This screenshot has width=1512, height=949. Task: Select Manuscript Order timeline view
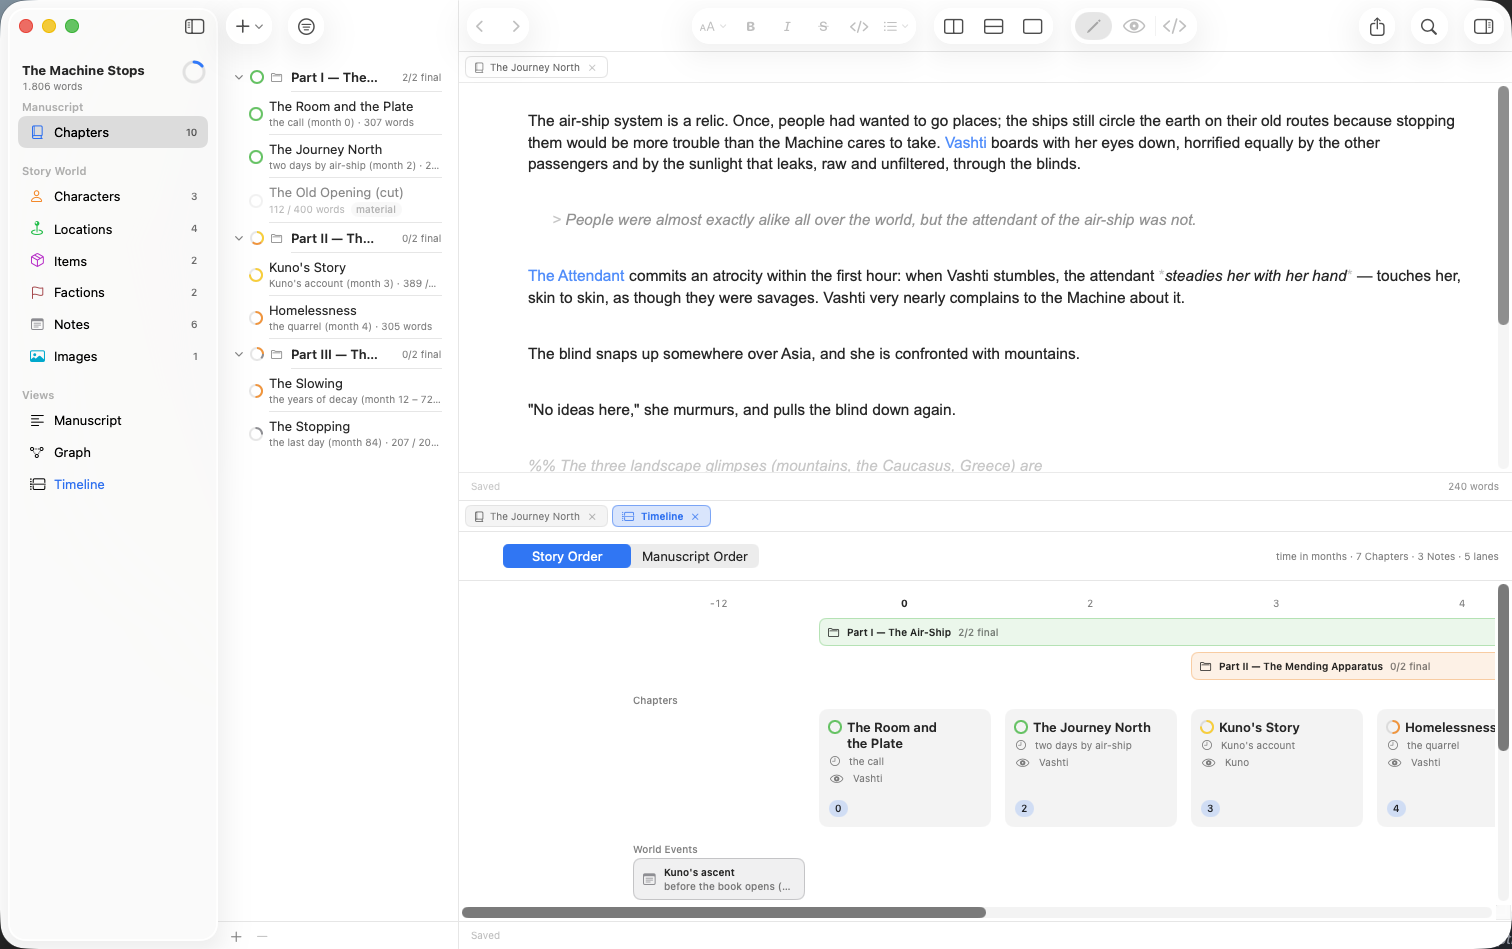(695, 557)
